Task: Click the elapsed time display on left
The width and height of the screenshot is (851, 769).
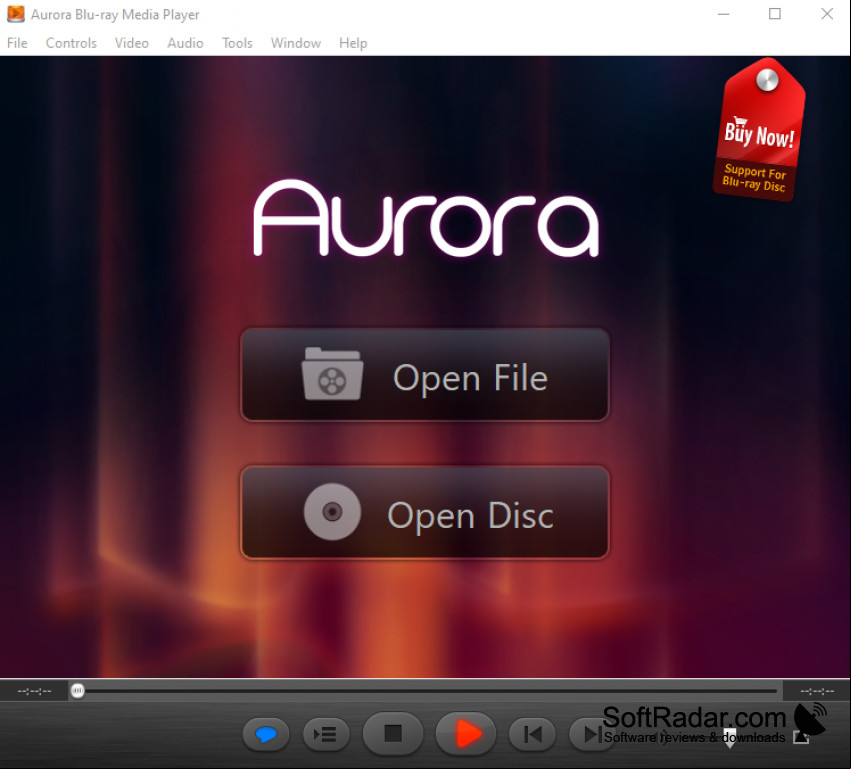Action: (x=34, y=691)
